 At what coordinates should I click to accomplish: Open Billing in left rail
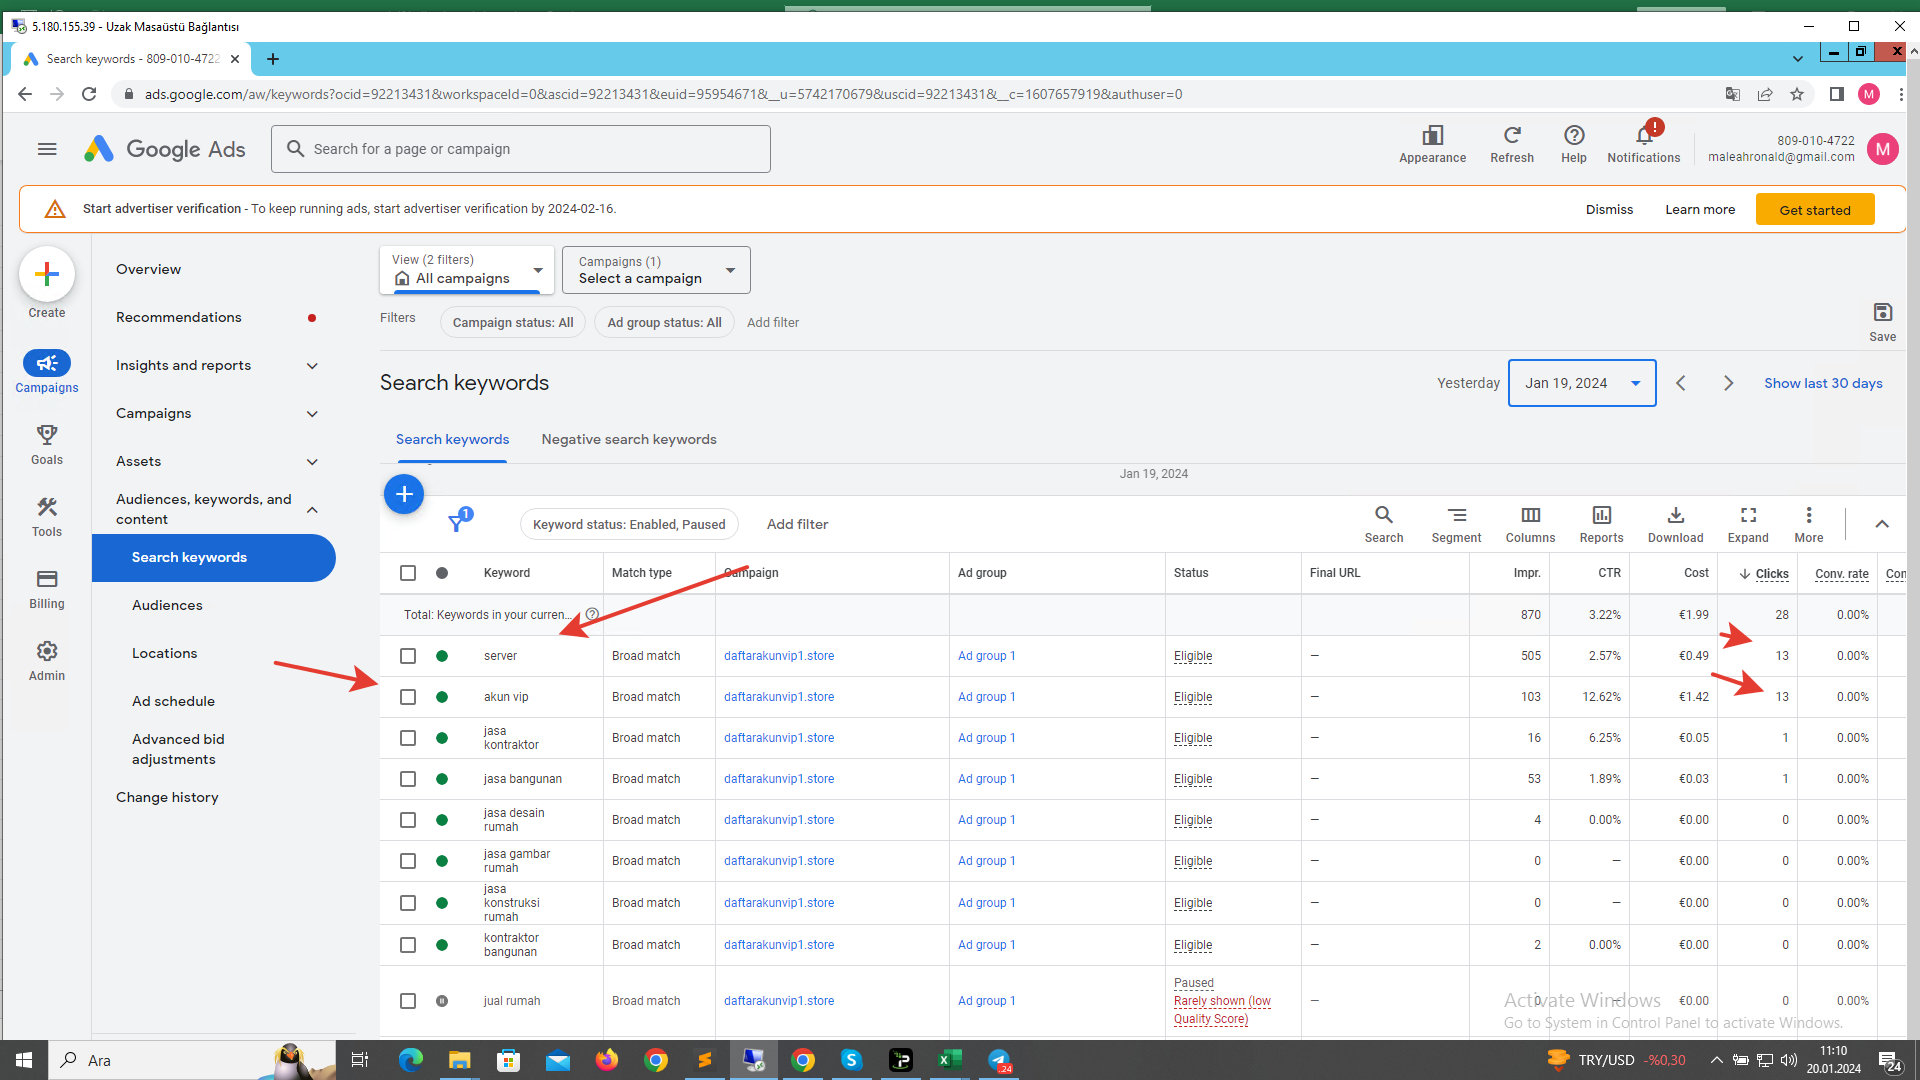[x=47, y=589]
